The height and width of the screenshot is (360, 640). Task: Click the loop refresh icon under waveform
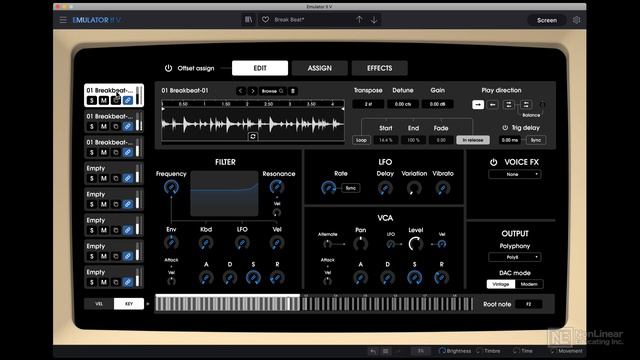(x=253, y=136)
